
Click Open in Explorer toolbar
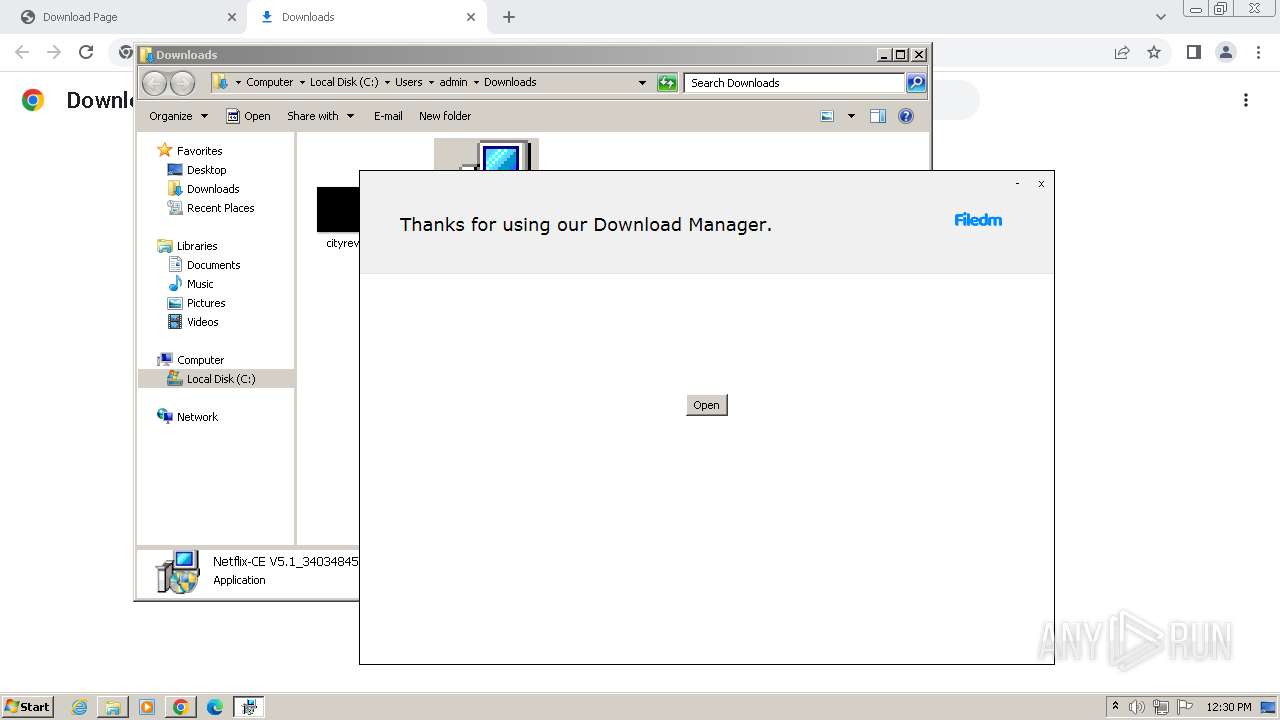(248, 116)
